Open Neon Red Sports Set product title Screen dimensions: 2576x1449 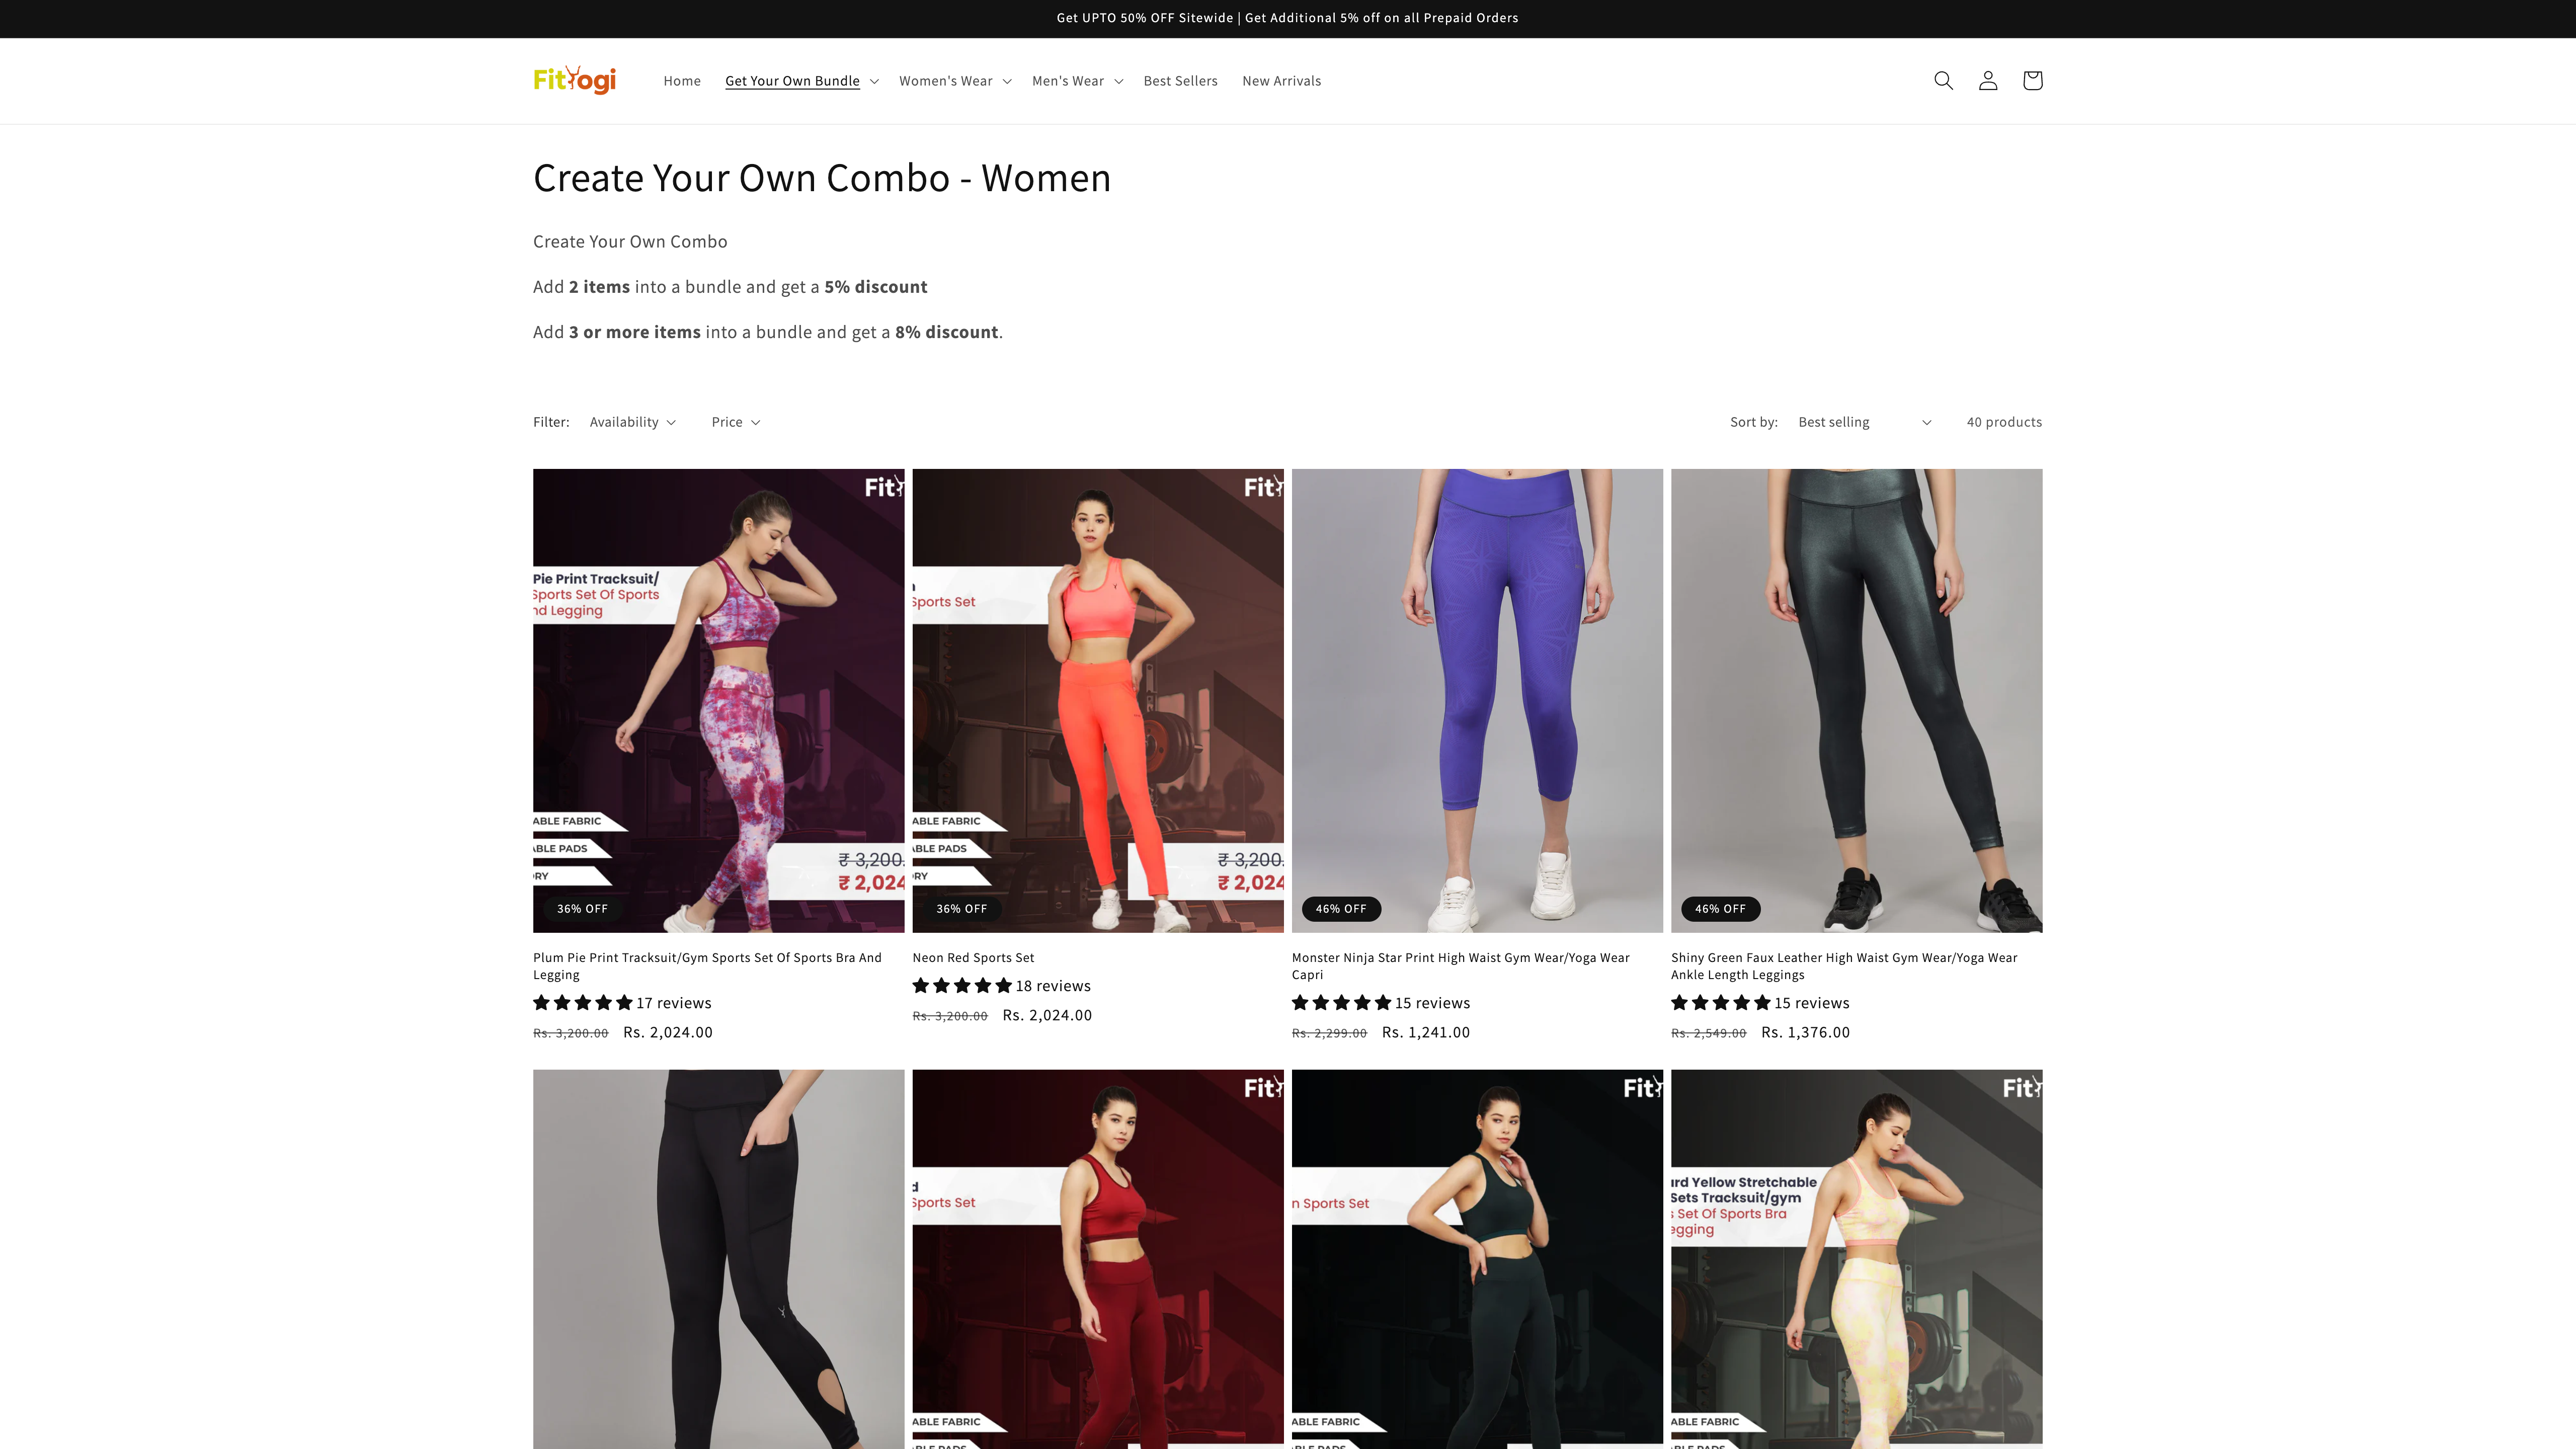pos(972,958)
